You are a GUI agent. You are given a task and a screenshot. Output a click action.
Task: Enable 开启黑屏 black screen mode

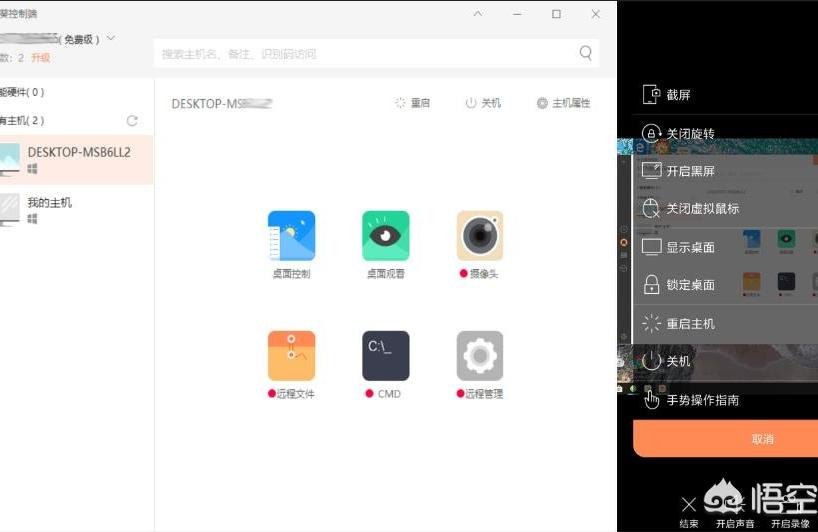690,171
